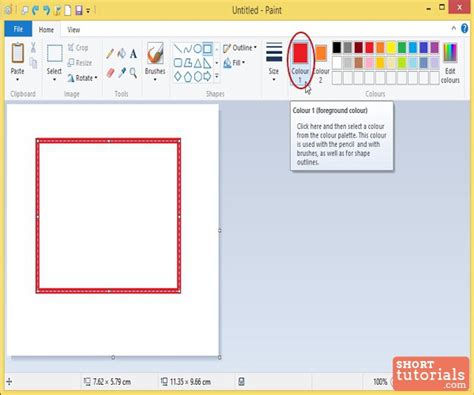474x395 pixels.
Task: Select the Pencil tool
Action: [110, 53]
